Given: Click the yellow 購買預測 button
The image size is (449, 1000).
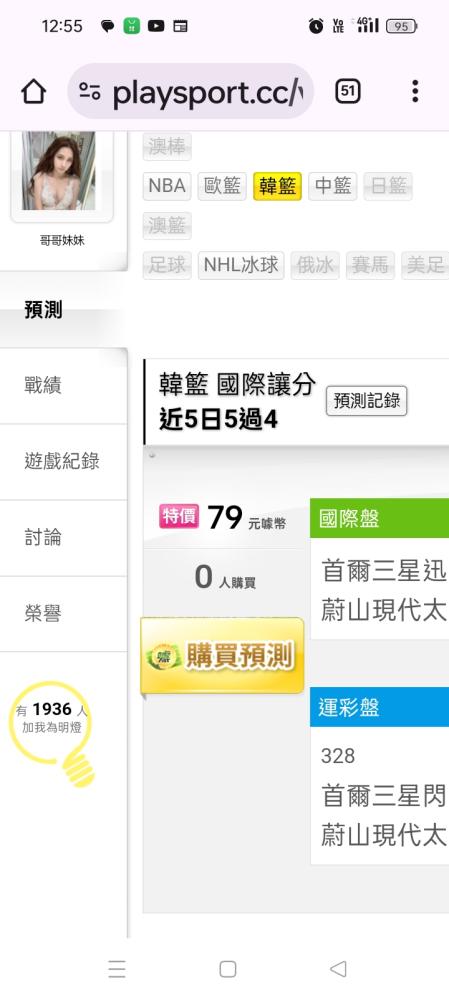Looking at the screenshot, I should [222, 656].
